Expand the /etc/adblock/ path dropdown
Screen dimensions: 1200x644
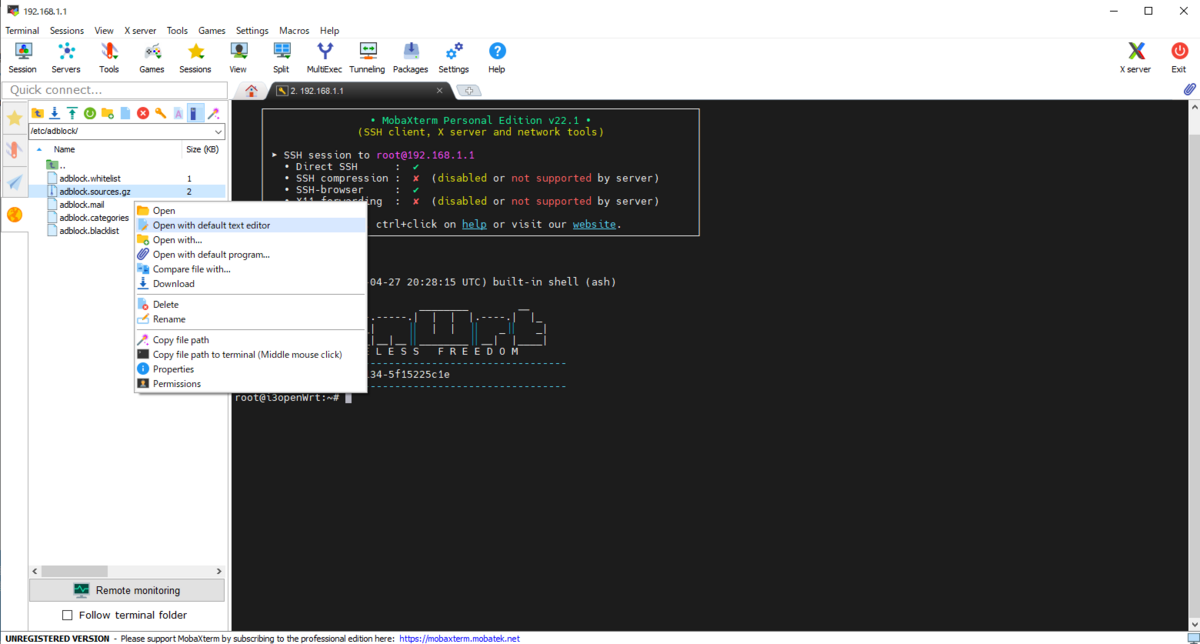tap(218, 131)
